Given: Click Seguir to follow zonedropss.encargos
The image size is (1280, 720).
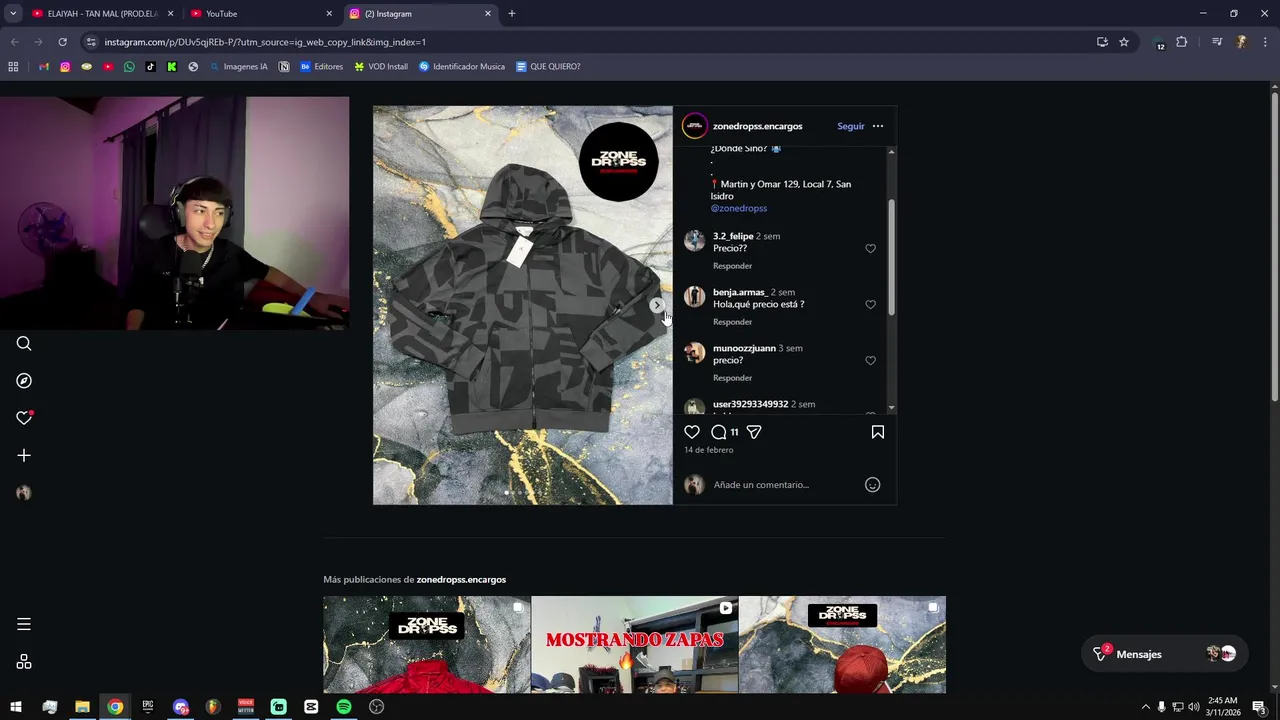Looking at the screenshot, I should 851,126.
